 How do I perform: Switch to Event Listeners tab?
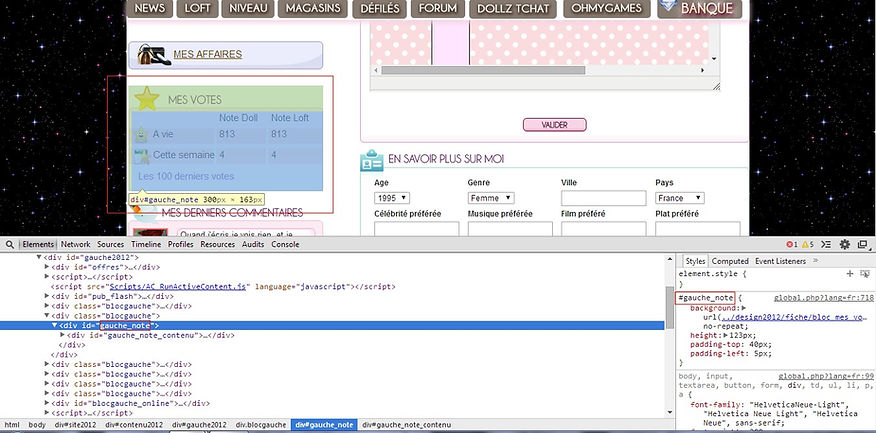780,261
